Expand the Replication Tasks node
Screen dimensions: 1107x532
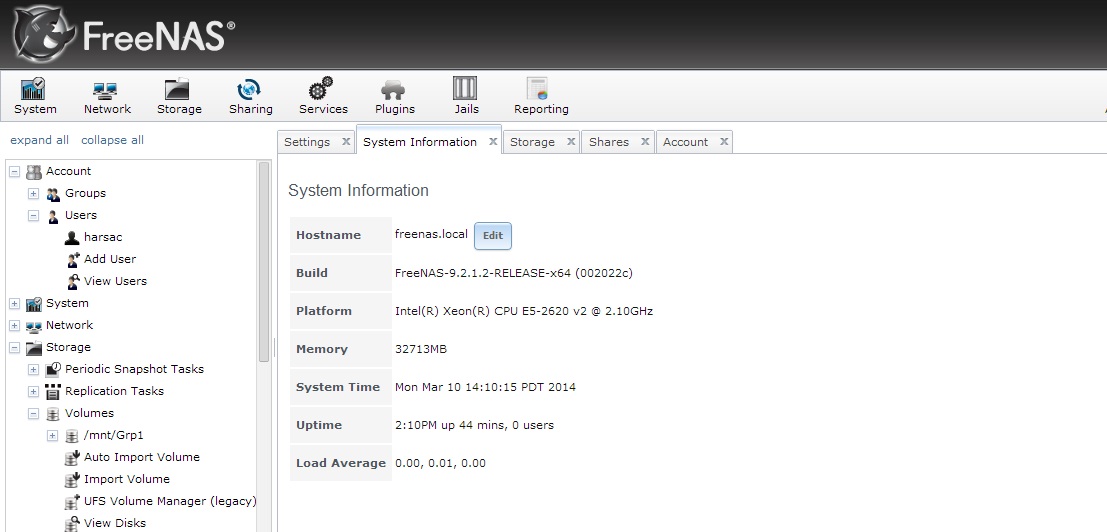[x=33, y=391]
